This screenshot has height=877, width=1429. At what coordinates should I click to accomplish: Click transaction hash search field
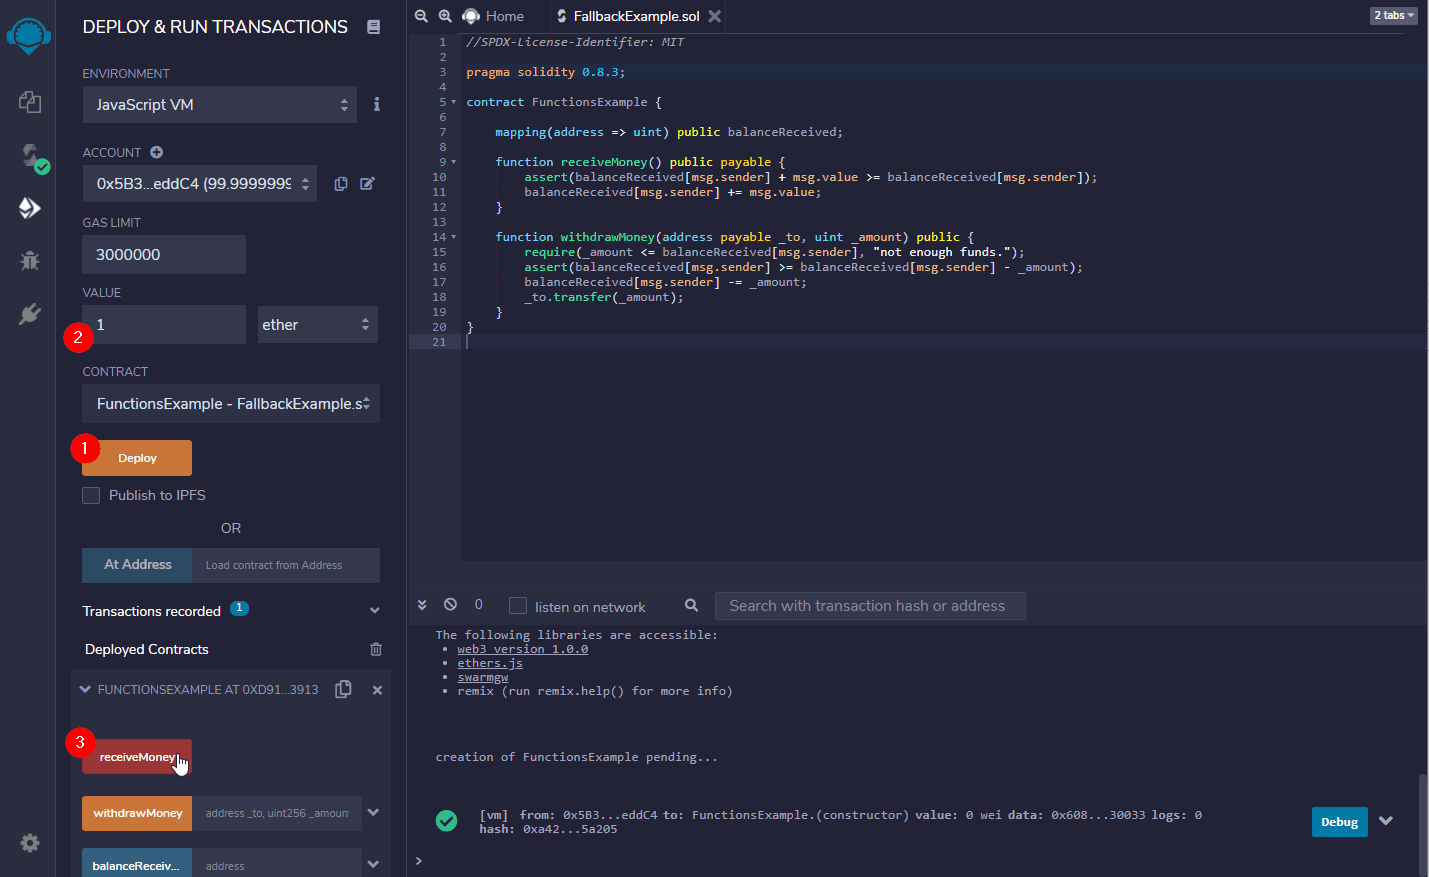tap(870, 606)
